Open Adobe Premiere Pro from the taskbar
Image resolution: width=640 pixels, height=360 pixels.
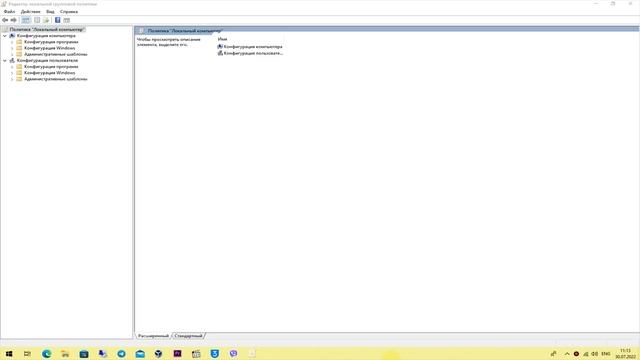[x=177, y=353]
